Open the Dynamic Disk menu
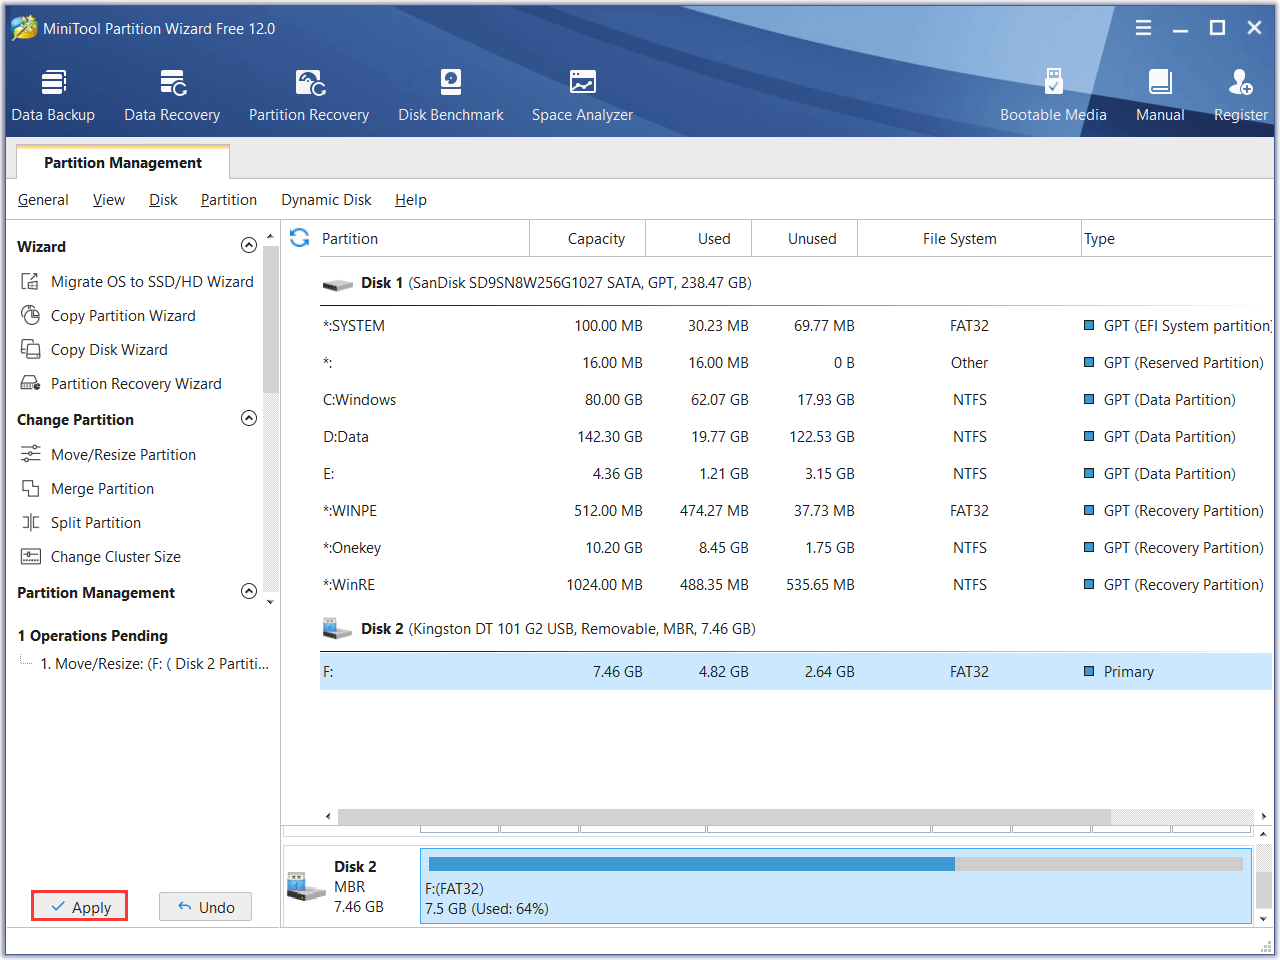The image size is (1280, 960). pyautogui.click(x=326, y=200)
